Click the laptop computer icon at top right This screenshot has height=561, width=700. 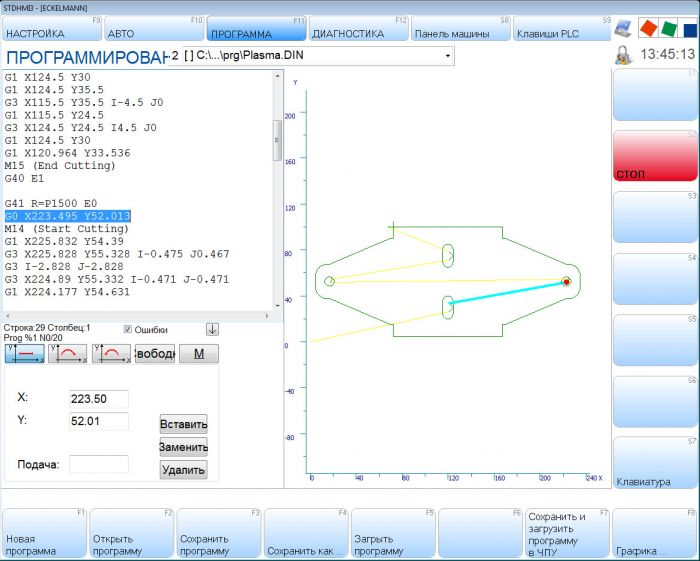coord(624,28)
